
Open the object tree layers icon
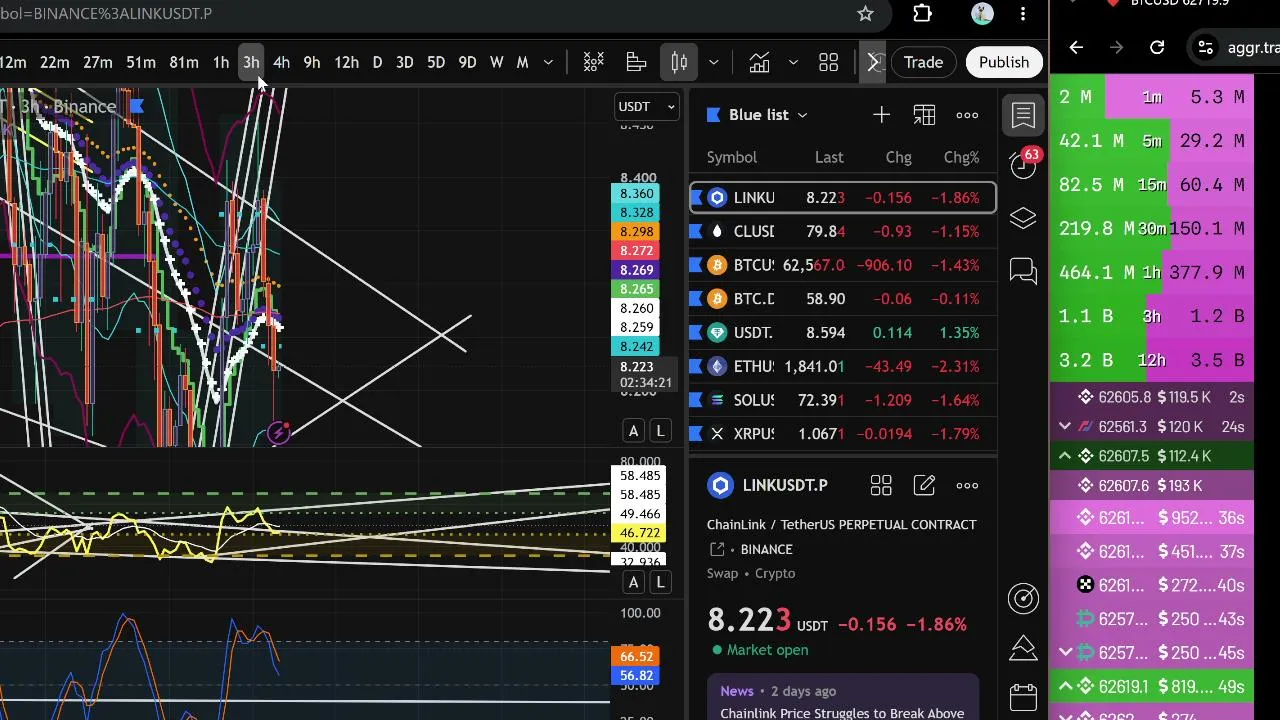[1023, 219]
